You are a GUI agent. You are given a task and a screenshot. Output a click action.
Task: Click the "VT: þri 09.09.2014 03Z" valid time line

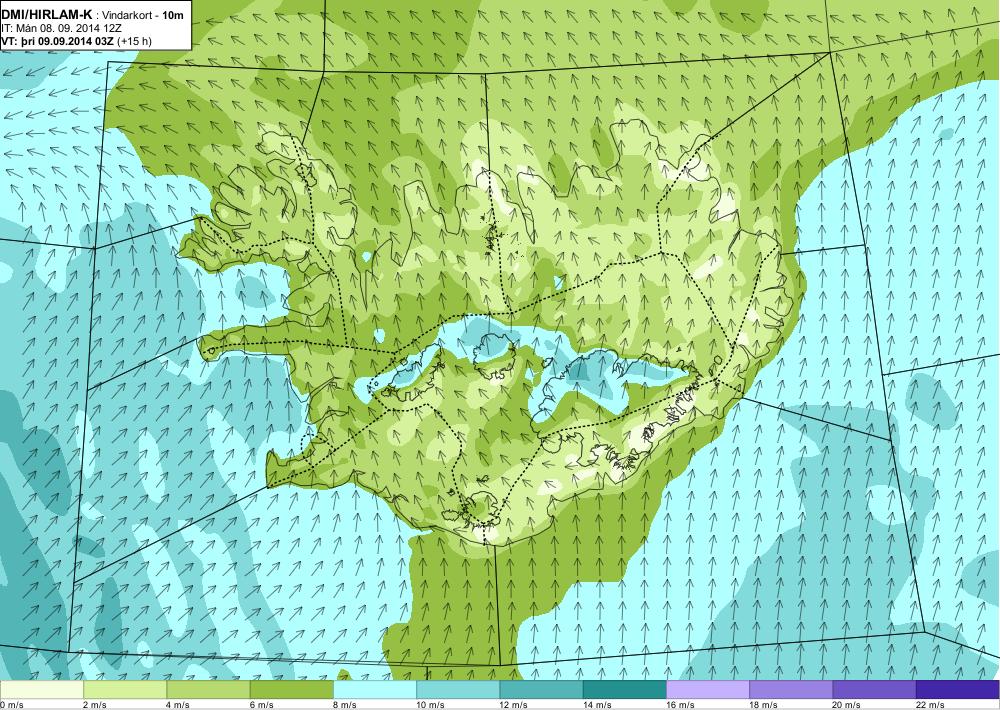[x=59, y=41]
